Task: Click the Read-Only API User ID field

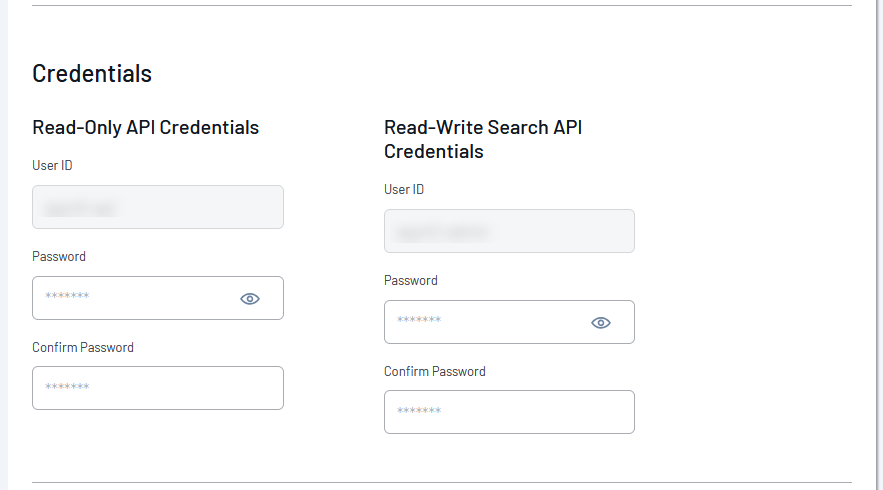Action: 158,207
